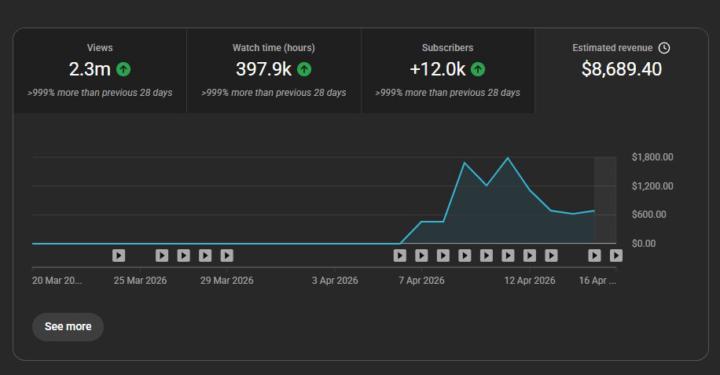Open the video marker two days before 12 Apr
This screenshot has width=720, height=375.
click(x=486, y=255)
